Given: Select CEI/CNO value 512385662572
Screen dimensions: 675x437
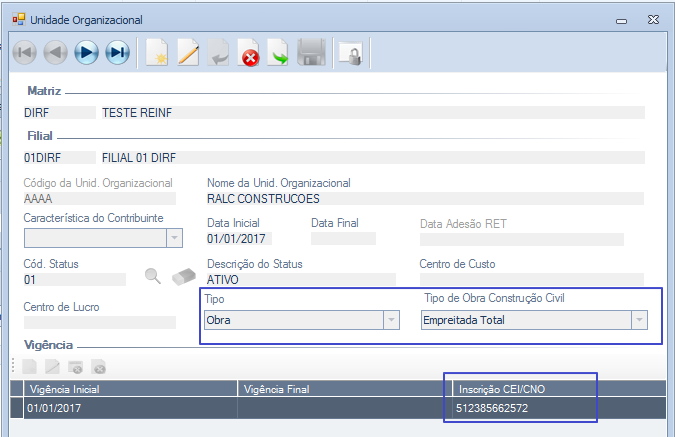Looking at the screenshot, I should coord(557,408).
